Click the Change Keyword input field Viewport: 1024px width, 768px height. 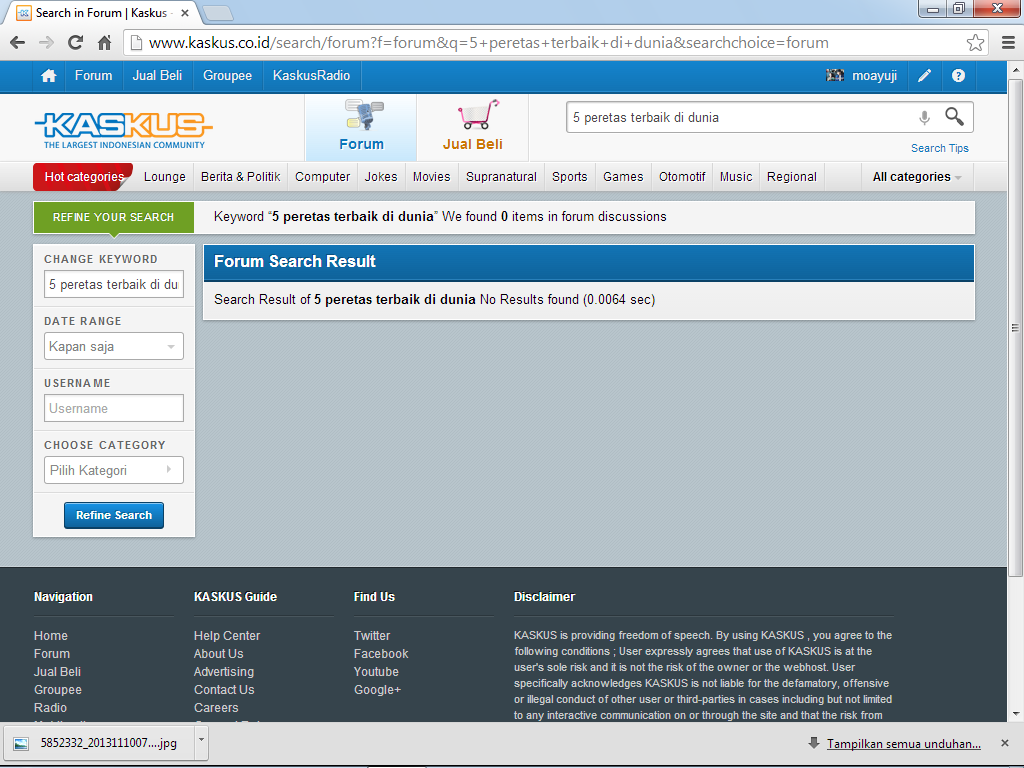114,284
